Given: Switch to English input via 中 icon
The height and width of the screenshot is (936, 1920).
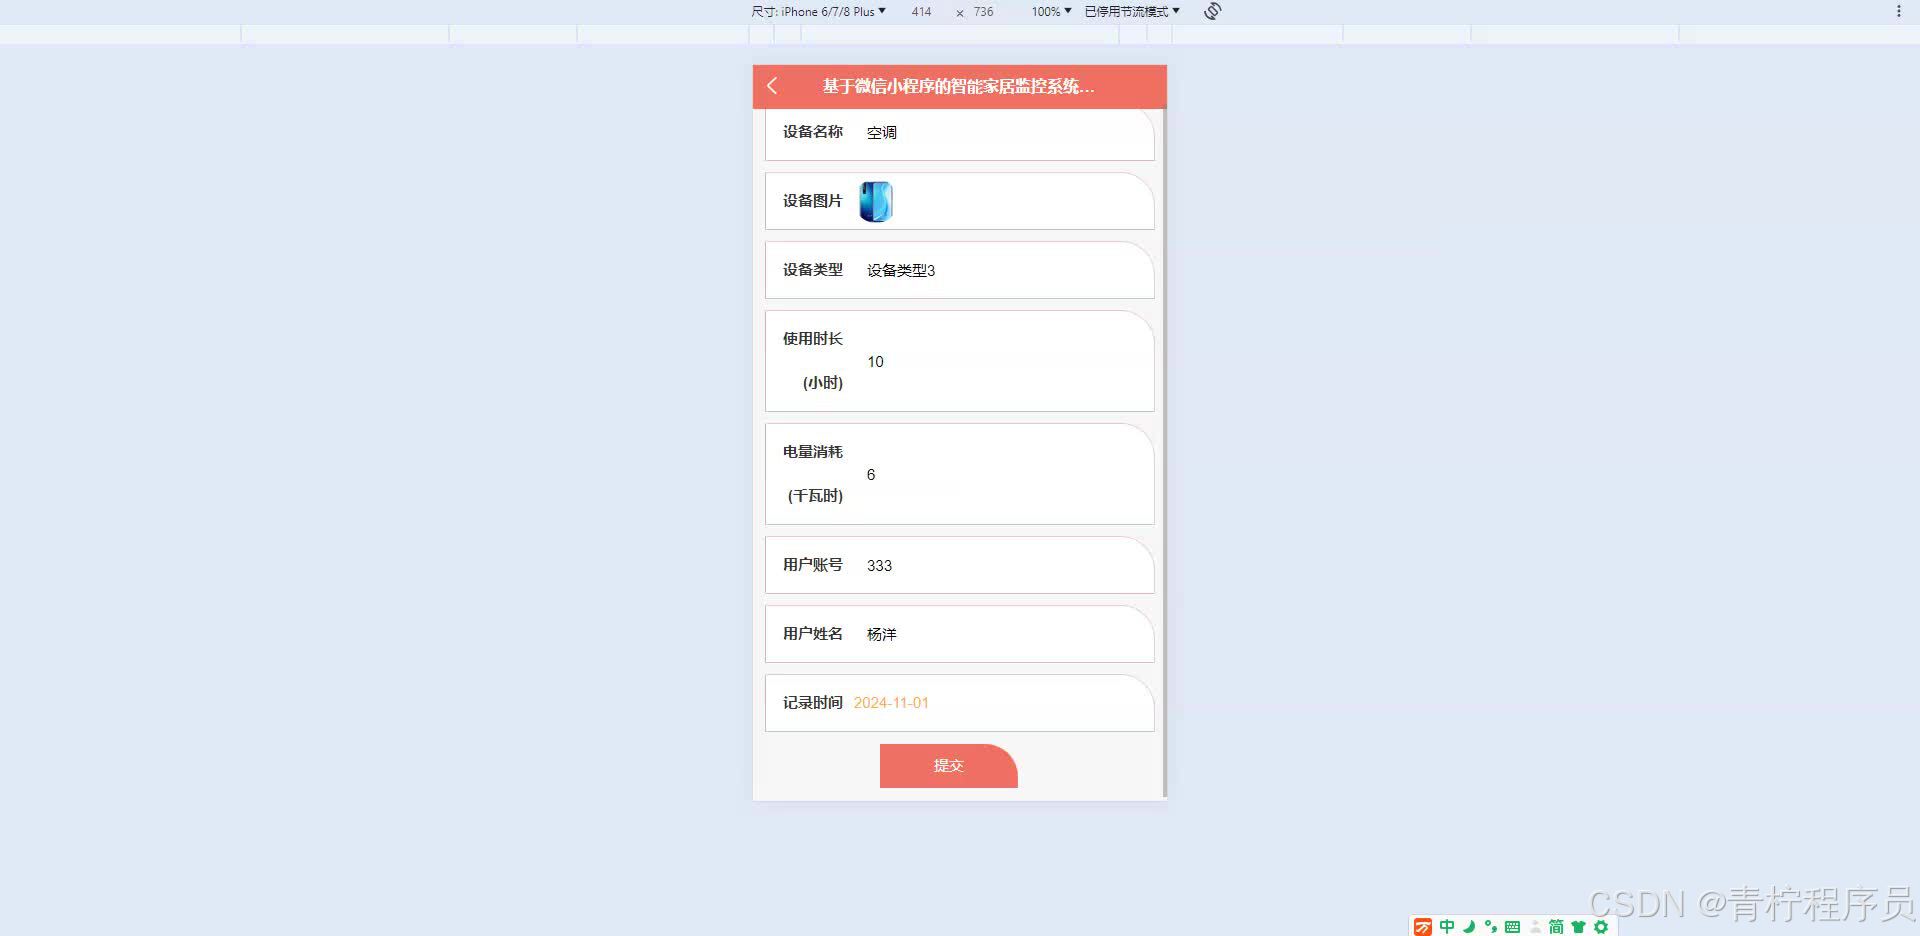Looking at the screenshot, I should (x=1447, y=925).
